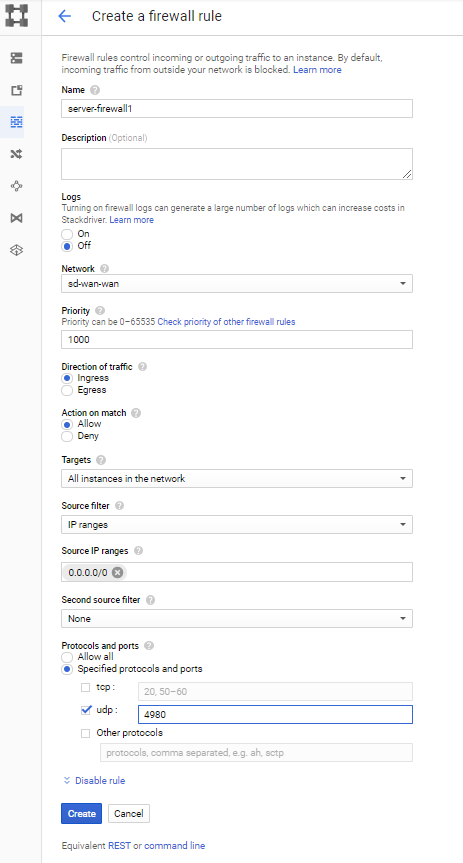The height and width of the screenshot is (863, 463).
Task: Open VPC networks from the sidebar
Action: tap(17, 58)
